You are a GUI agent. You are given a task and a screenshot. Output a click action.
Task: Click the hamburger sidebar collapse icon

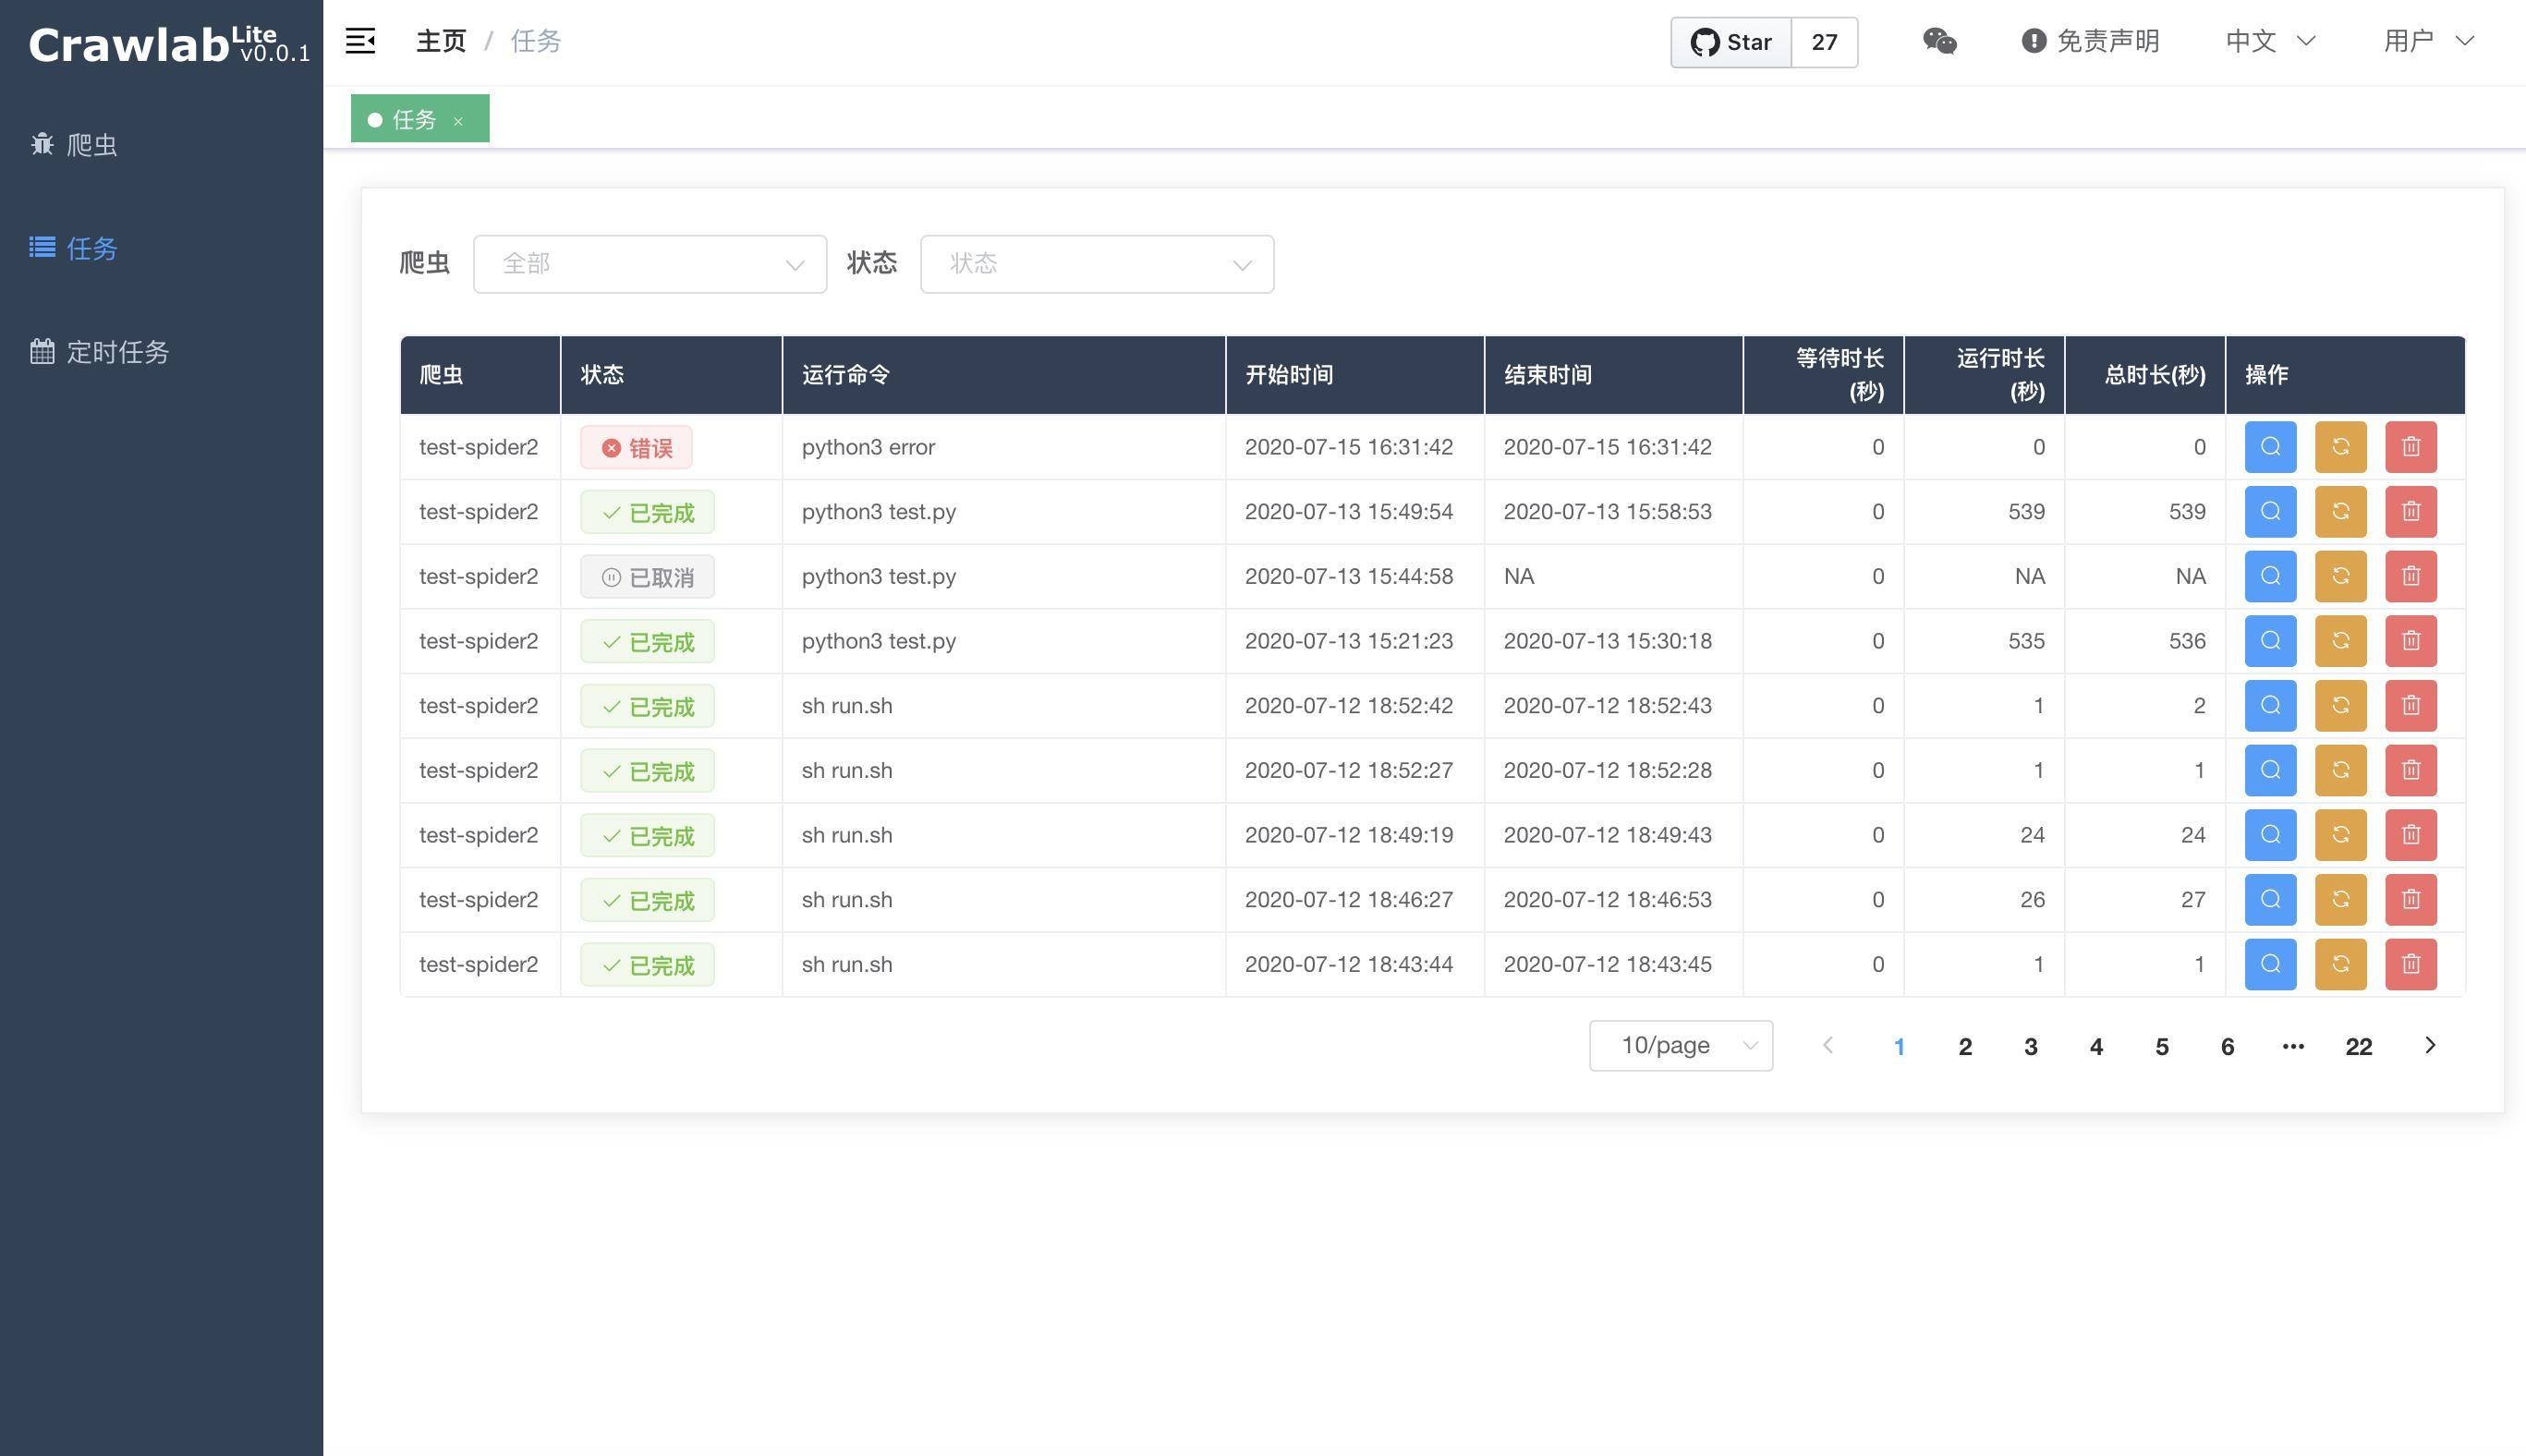pos(360,41)
